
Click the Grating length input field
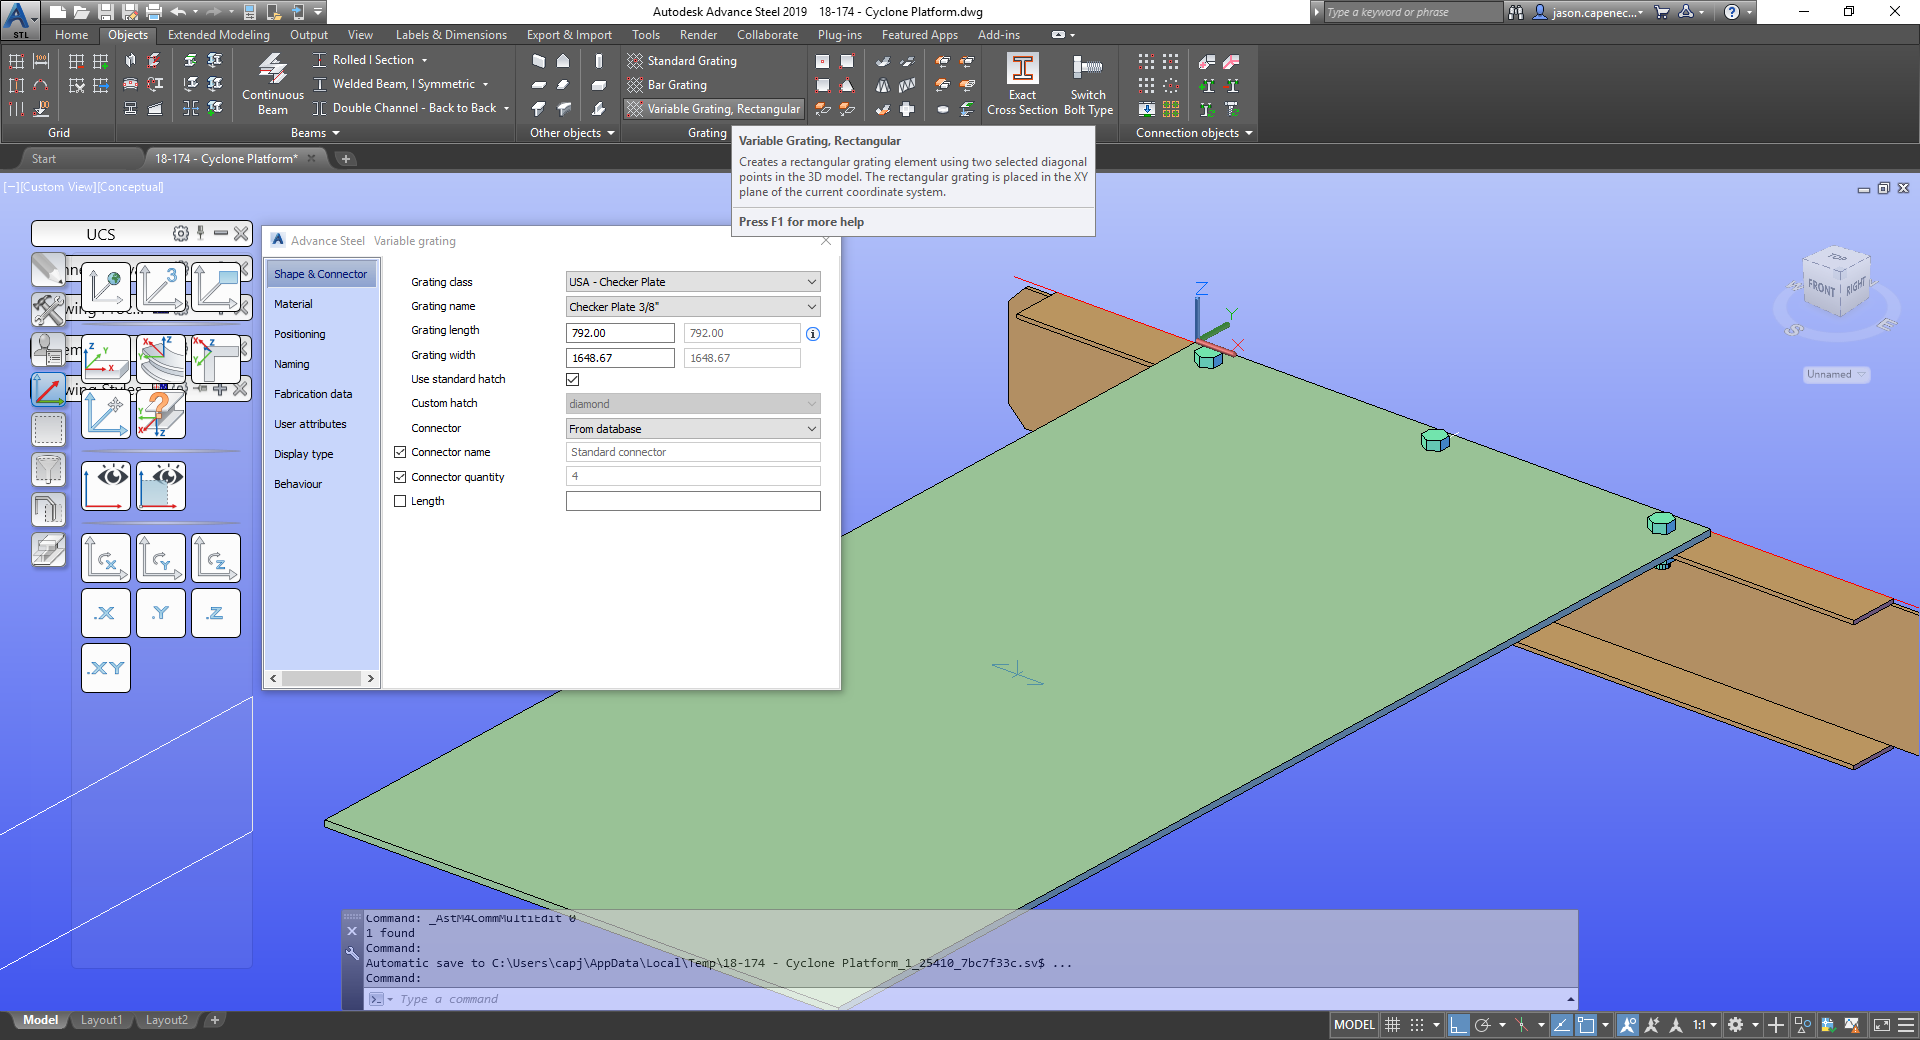[620, 332]
